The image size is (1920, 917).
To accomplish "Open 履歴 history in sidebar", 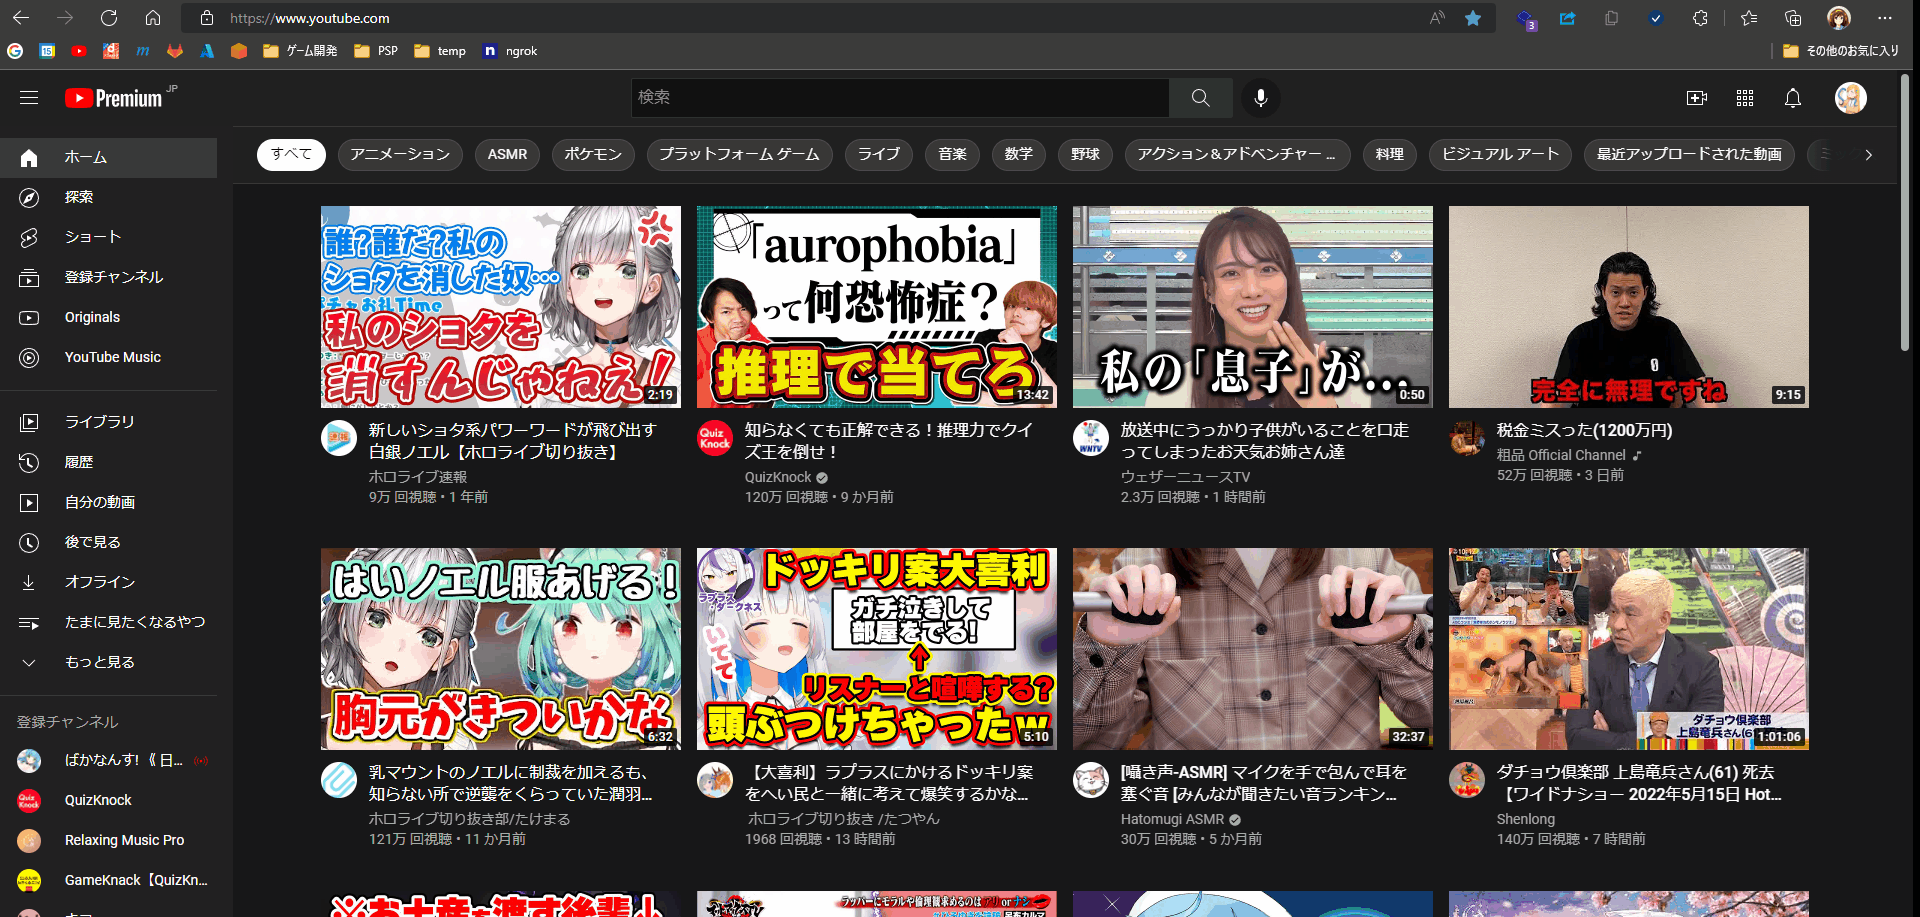I will [108, 463].
